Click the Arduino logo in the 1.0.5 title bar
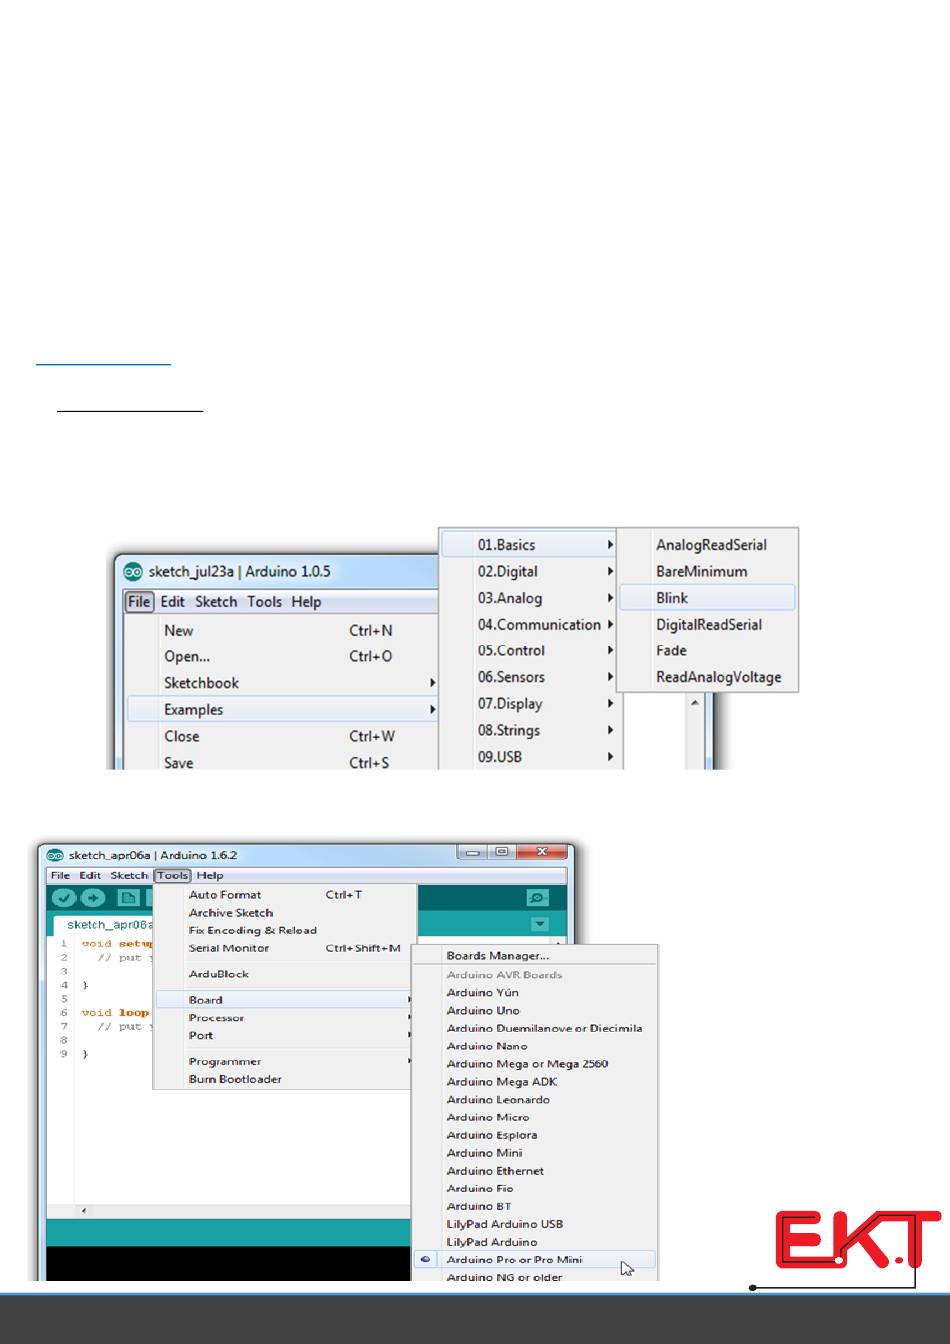The height and width of the screenshot is (1344, 950). click(x=133, y=572)
